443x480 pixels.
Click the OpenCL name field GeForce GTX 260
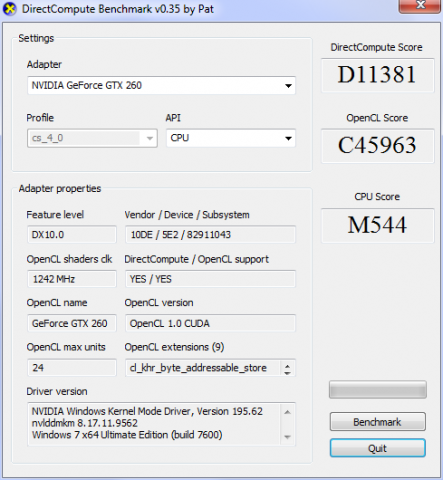(72, 323)
